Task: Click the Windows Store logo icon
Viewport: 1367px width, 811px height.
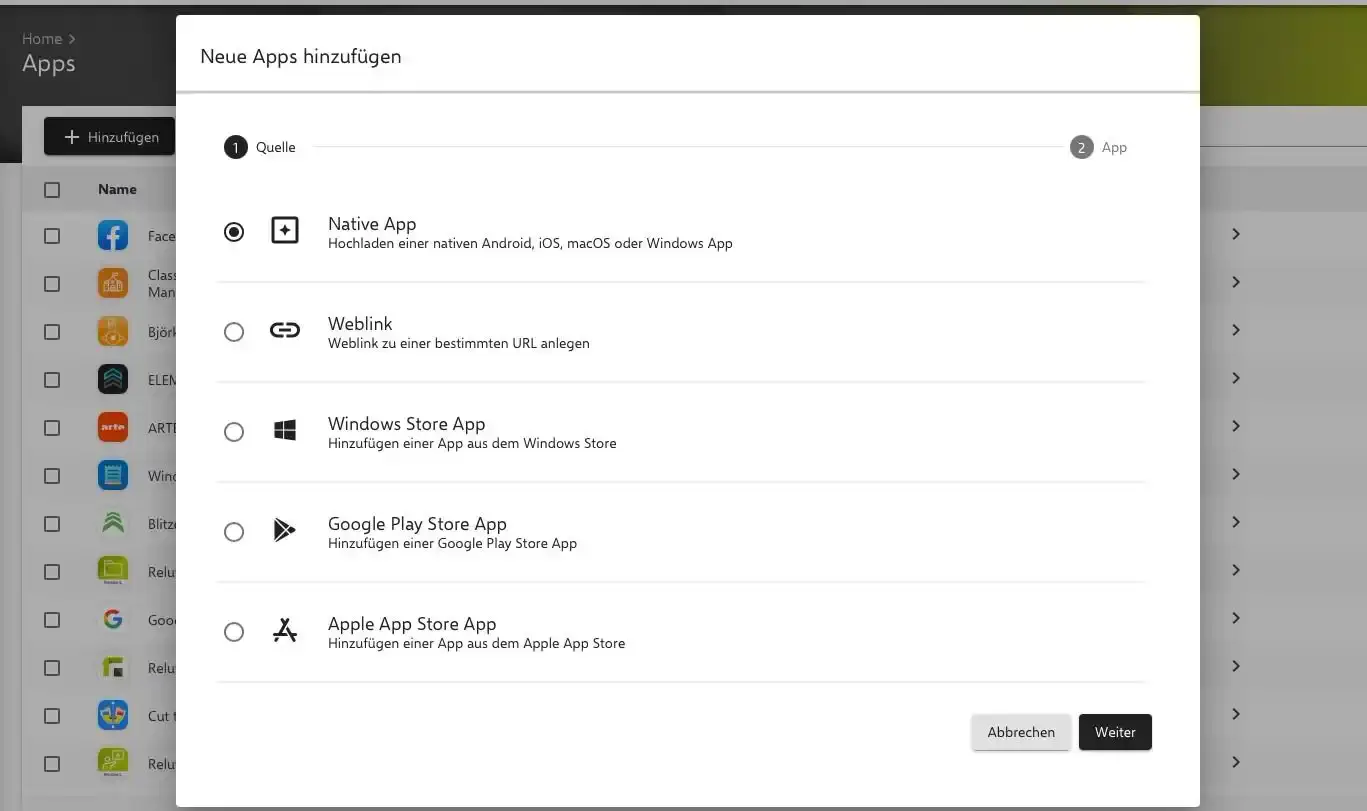Action: point(285,431)
